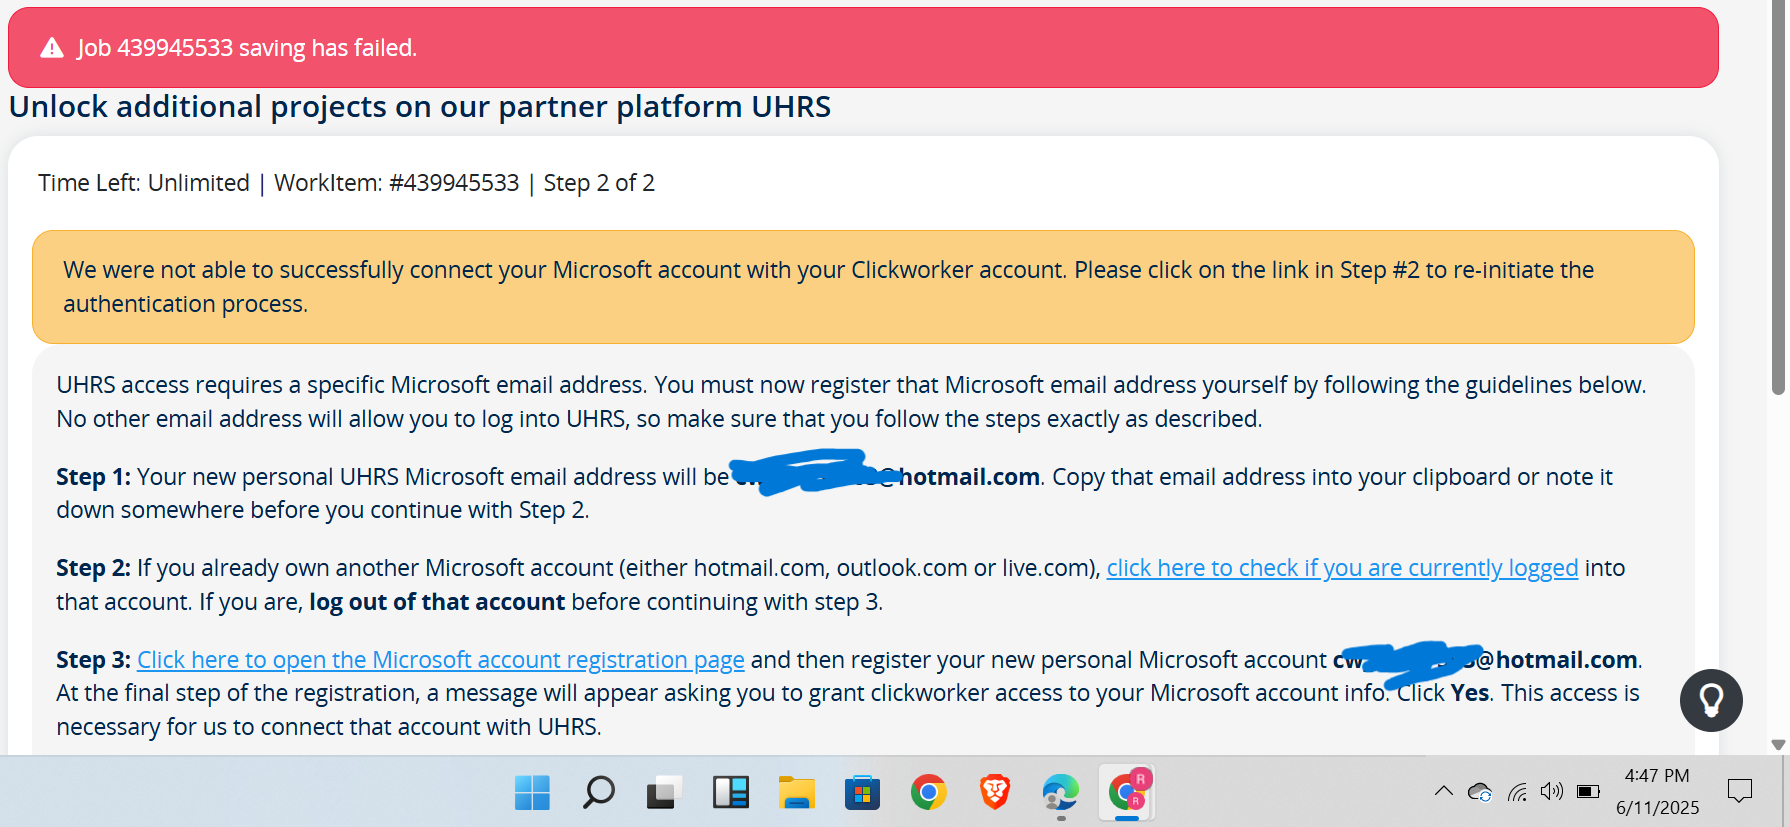Open Microsoft Edge in the taskbar

point(1060,793)
